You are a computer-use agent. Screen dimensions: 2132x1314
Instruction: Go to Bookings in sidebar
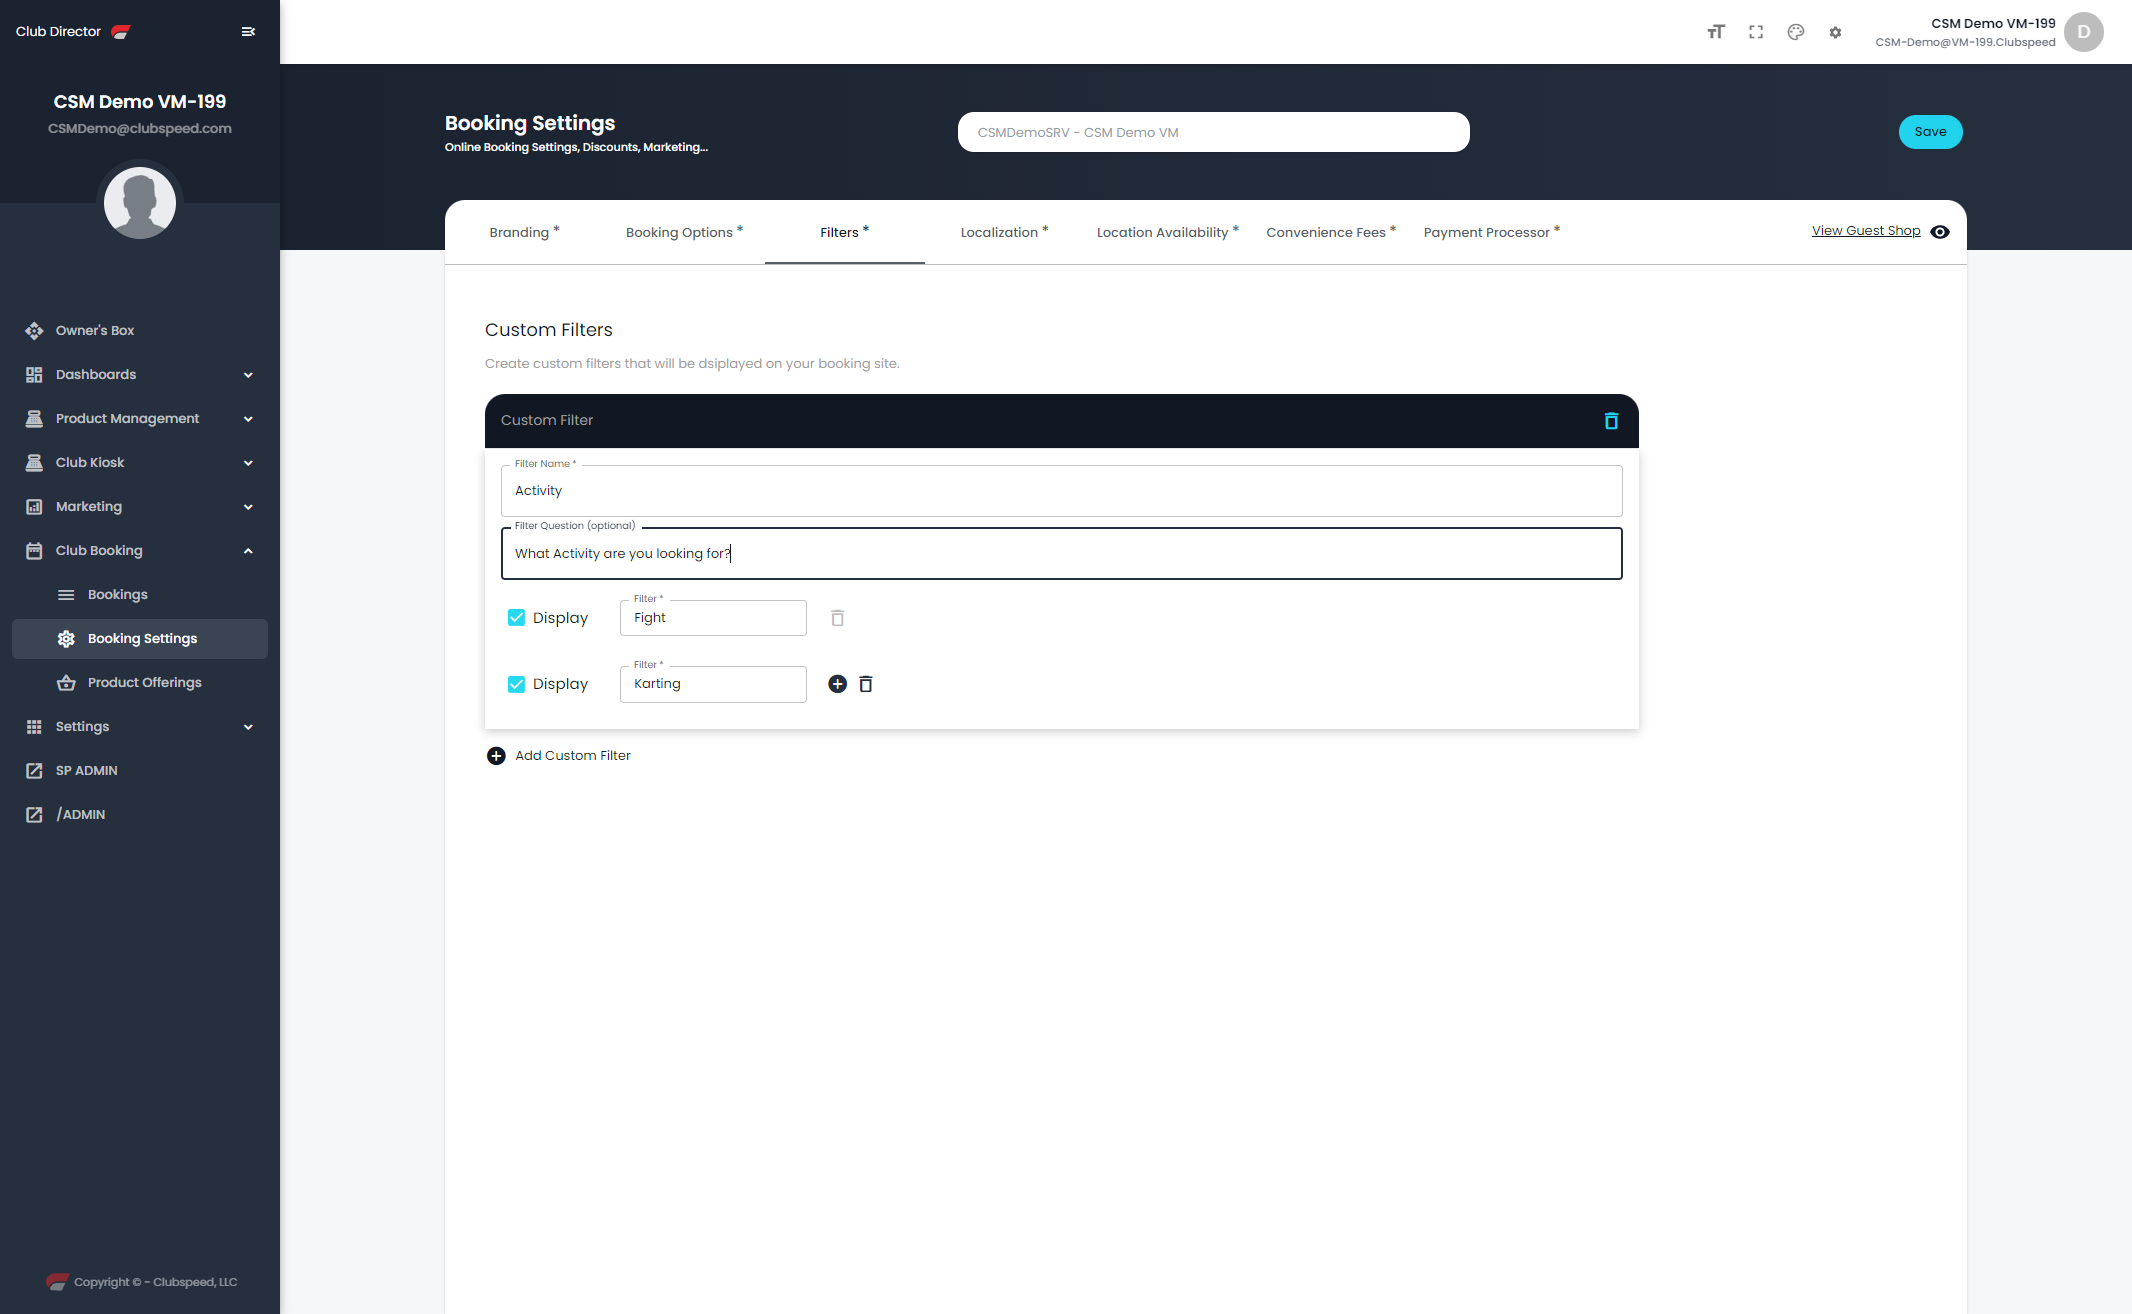[140, 595]
